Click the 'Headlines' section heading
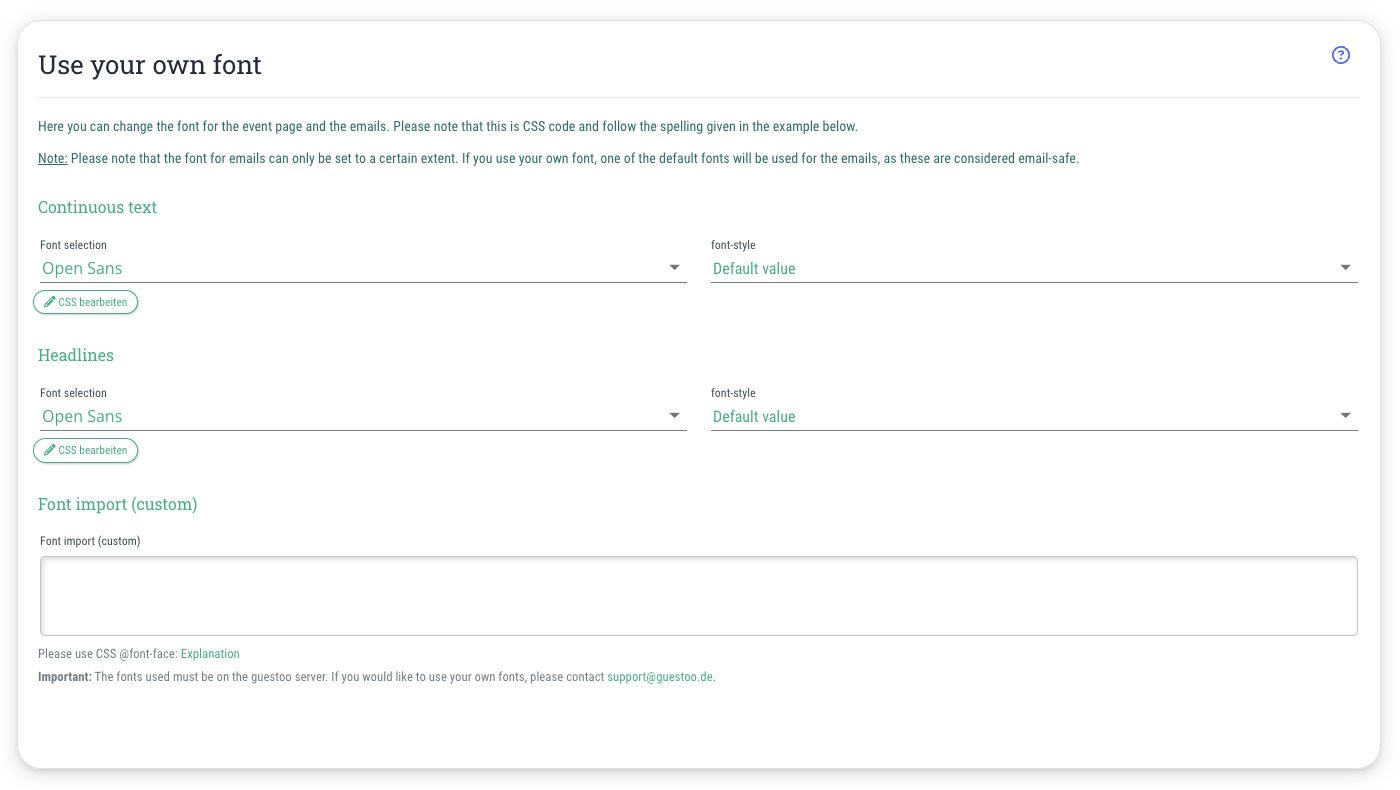The height and width of the screenshot is (790, 1400). coord(76,355)
